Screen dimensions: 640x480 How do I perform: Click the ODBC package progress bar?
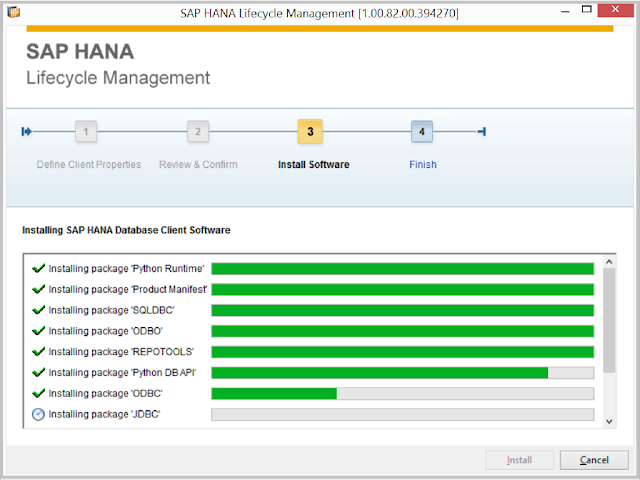(402, 393)
